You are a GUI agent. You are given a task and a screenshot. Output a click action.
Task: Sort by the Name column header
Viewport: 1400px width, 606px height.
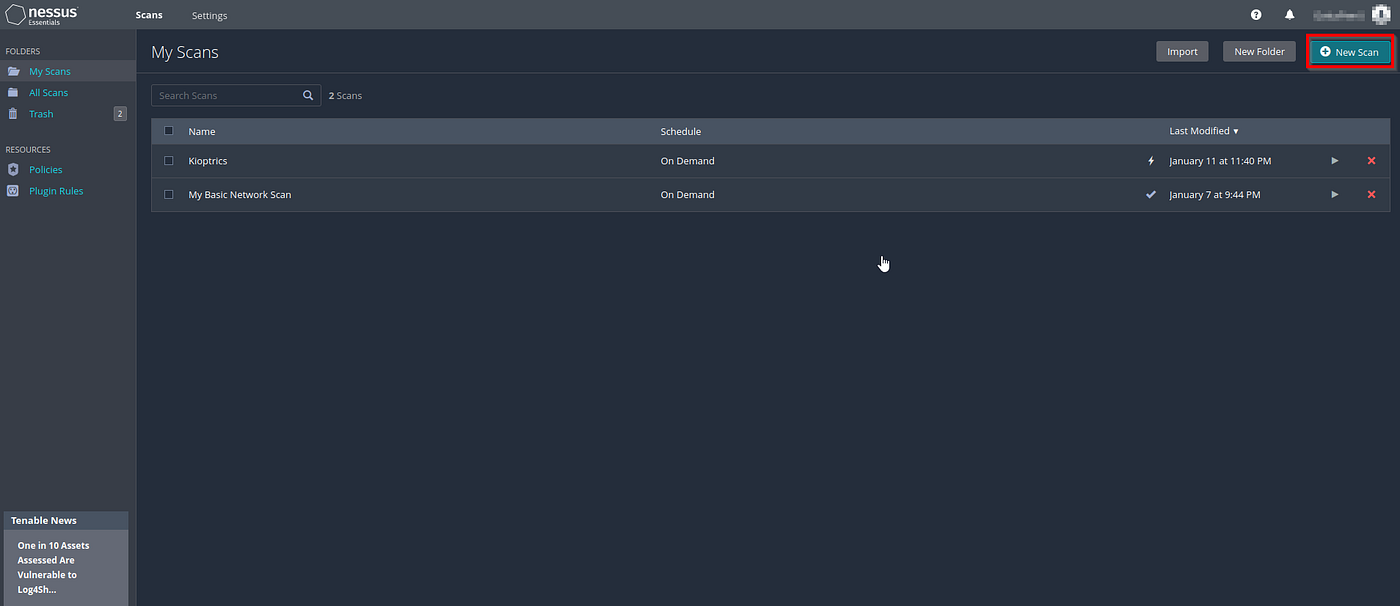coord(202,132)
